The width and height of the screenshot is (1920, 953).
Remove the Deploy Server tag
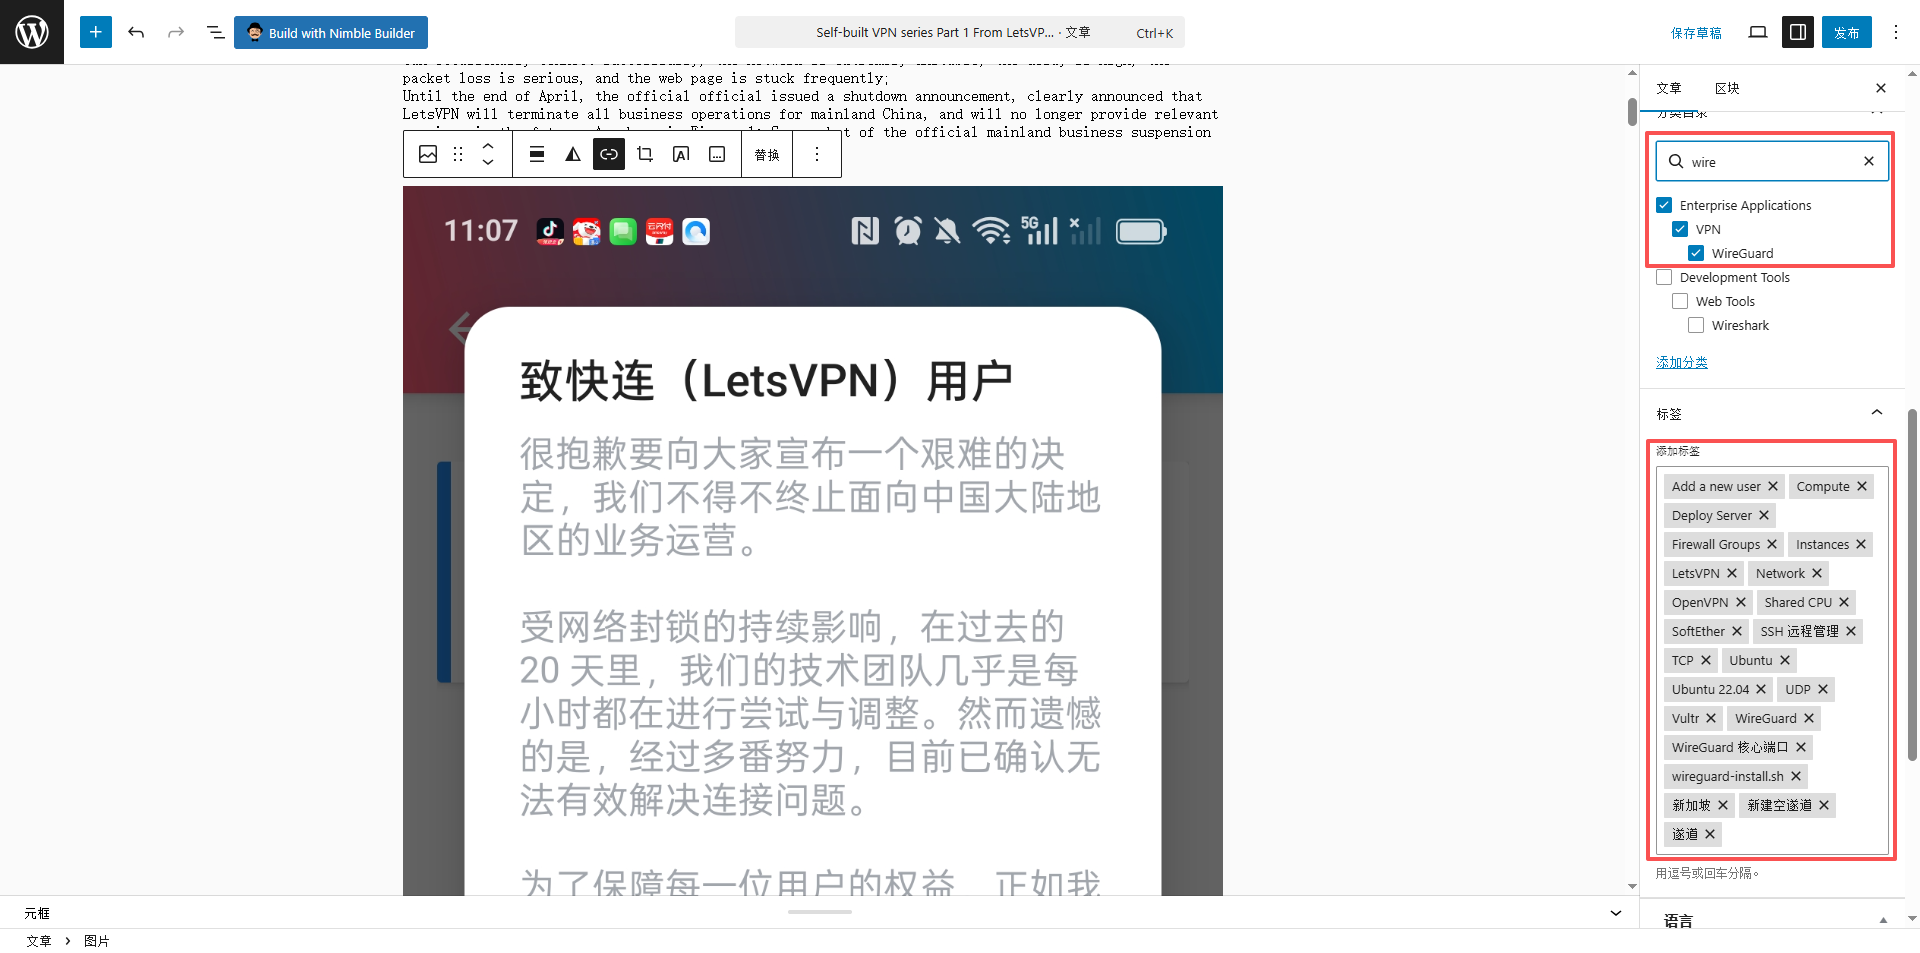pyautogui.click(x=1764, y=516)
